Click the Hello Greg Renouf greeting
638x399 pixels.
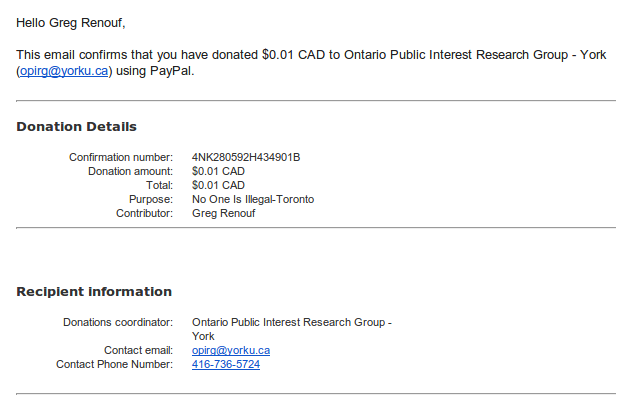point(71,23)
